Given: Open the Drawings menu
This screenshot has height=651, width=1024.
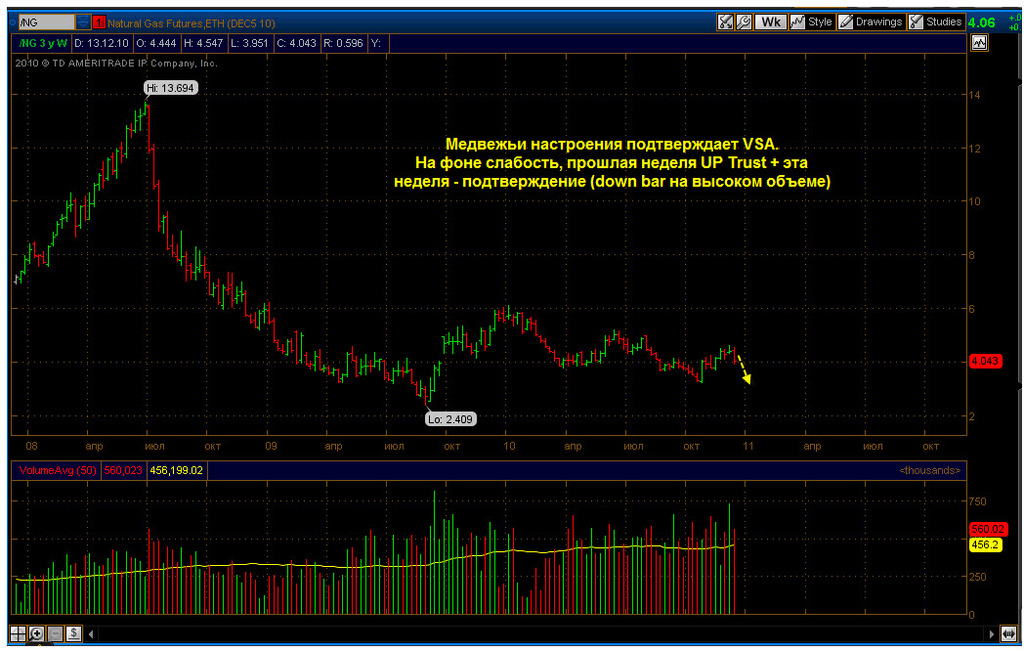Looking at the screenshot, I should (871, 22).
